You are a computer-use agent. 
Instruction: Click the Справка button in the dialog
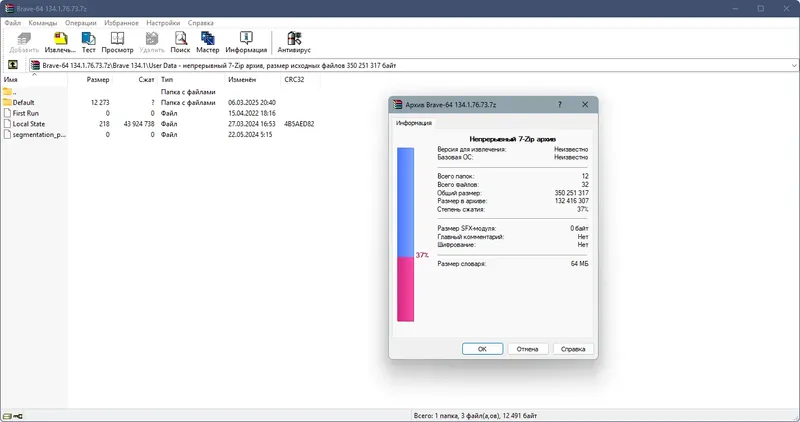pos(573,349)
